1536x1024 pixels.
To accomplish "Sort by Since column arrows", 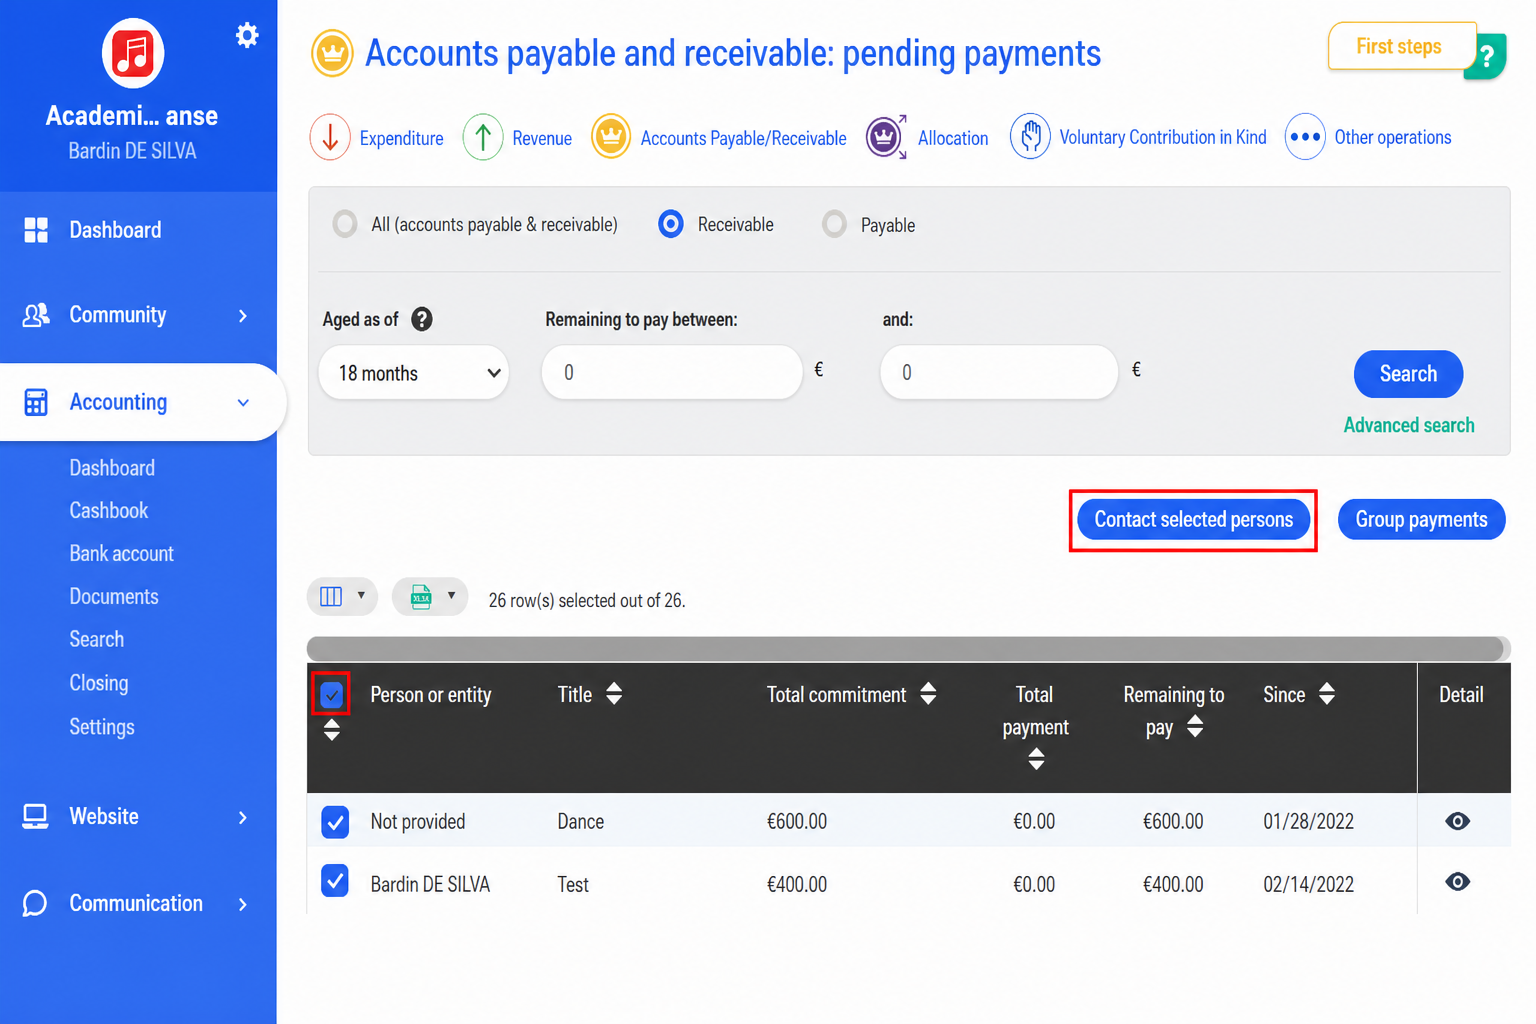I will [1327, 694].
